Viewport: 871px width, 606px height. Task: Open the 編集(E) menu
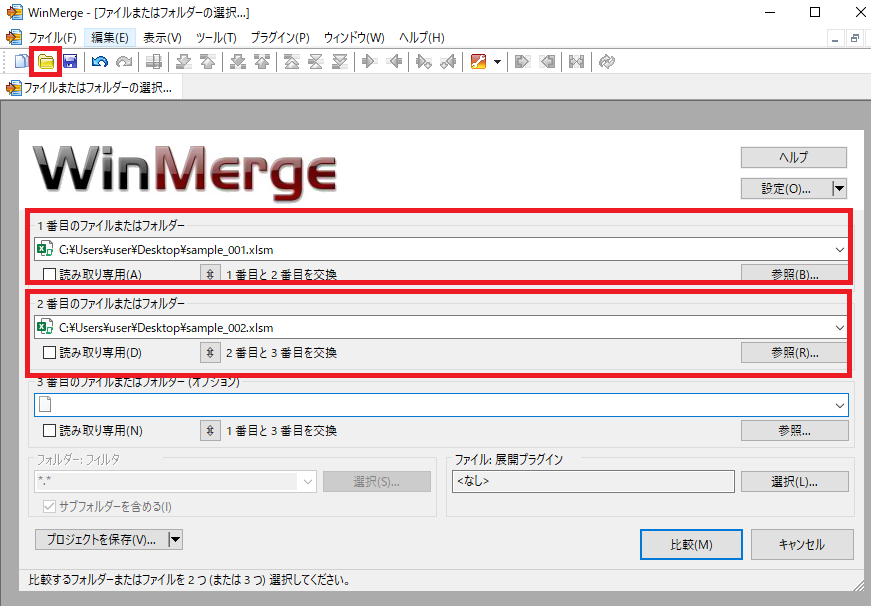coord(109,38)
